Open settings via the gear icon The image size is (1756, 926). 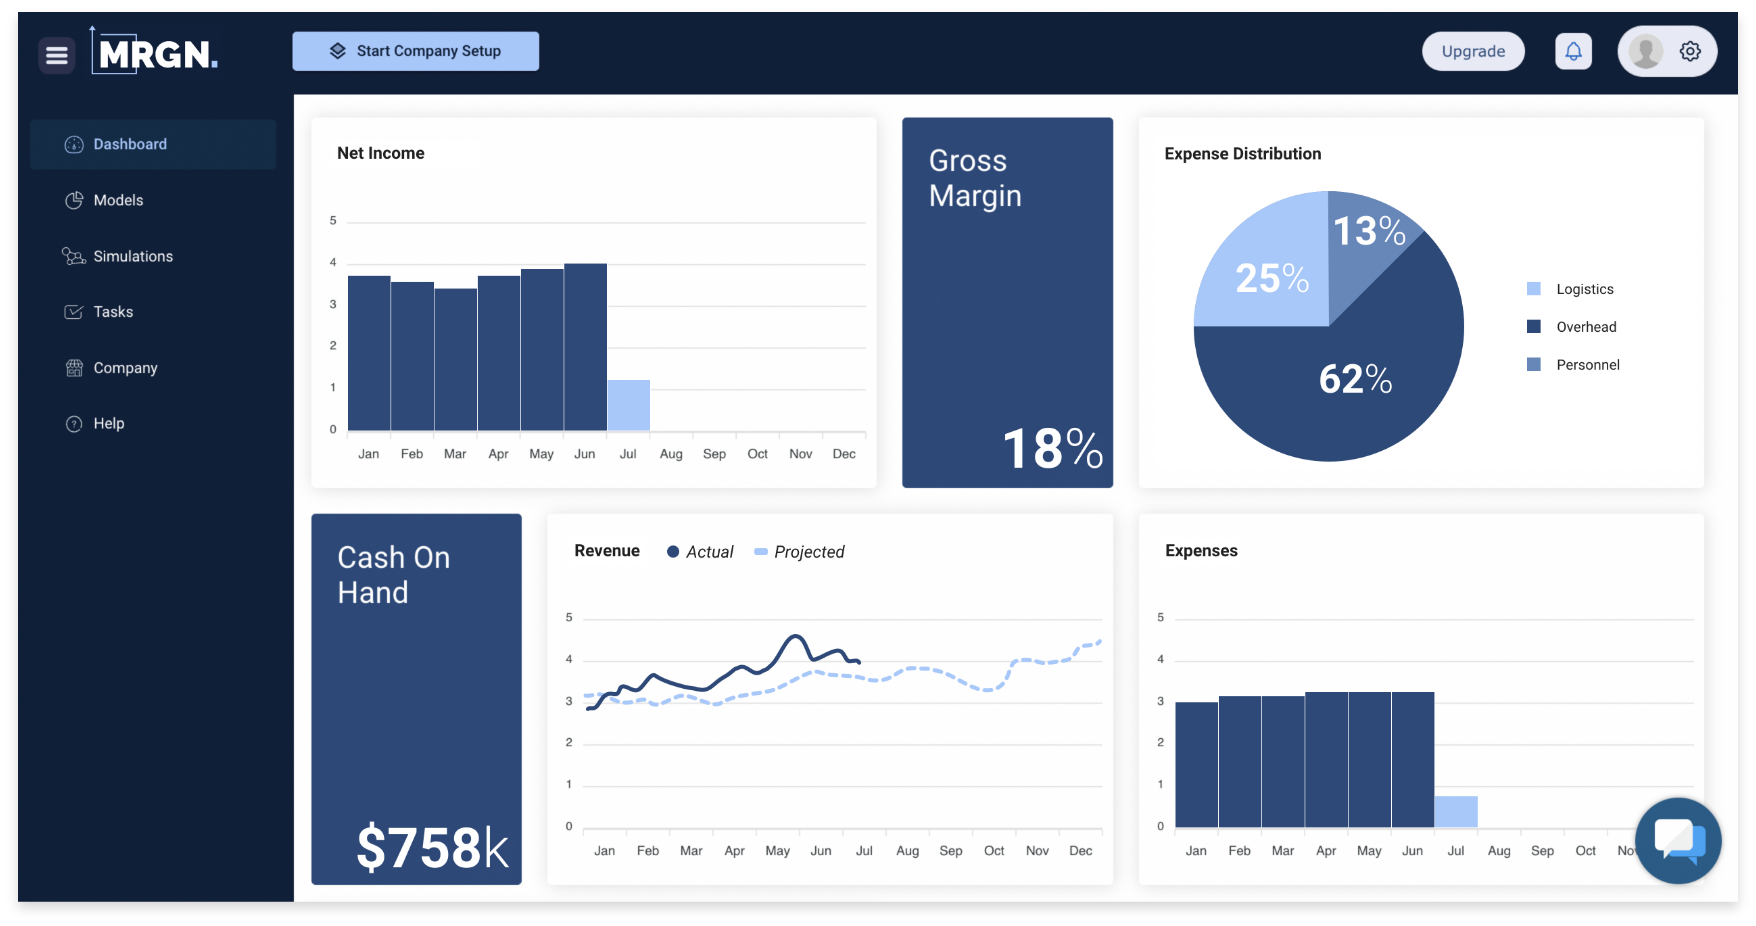1690,51
